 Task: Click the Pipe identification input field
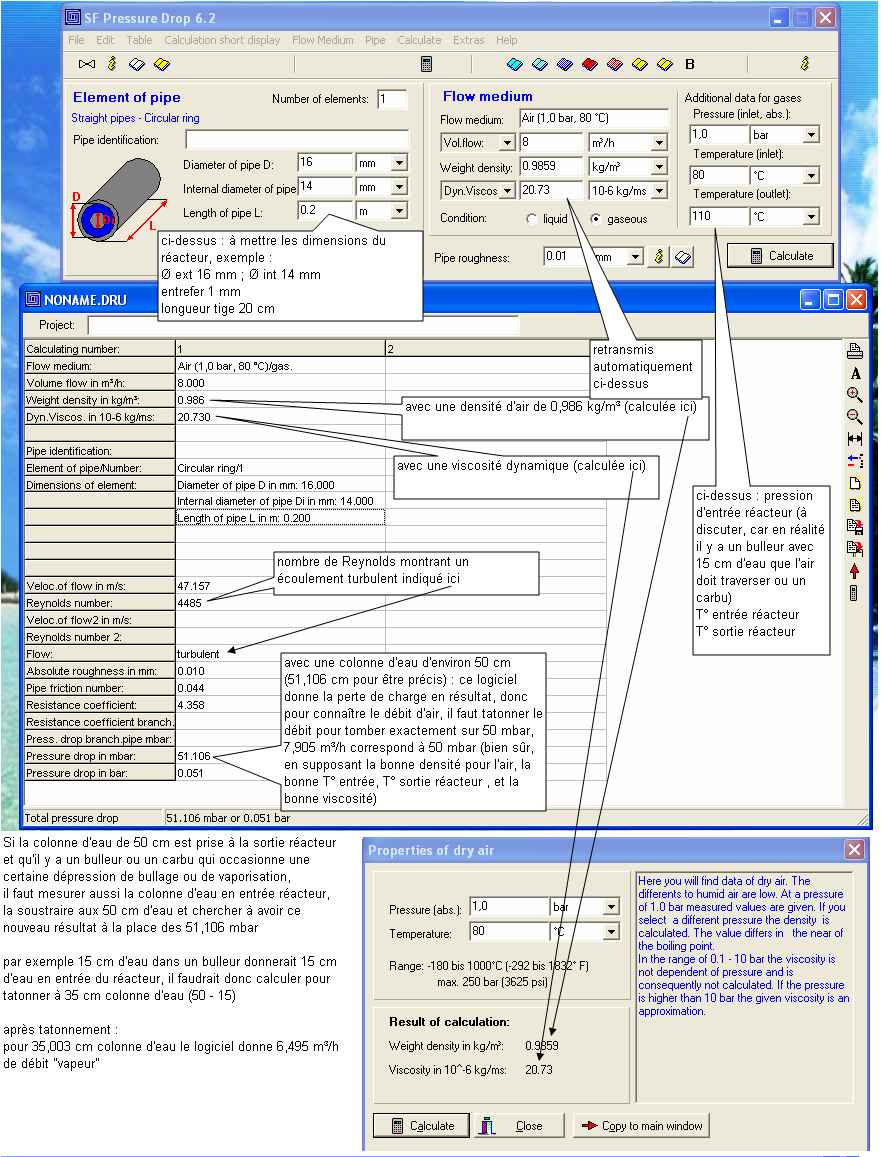click(297, 140)
